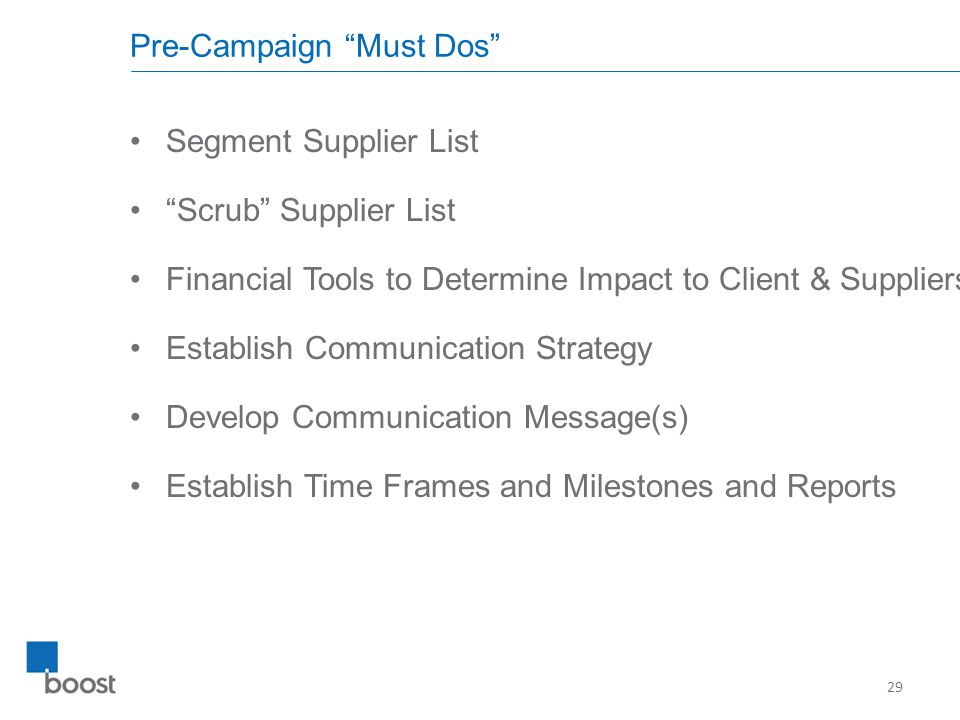The image size is (960, 720).
Task: Select the bullet dot before "Scrub" Supplier List
Action: 136,211
